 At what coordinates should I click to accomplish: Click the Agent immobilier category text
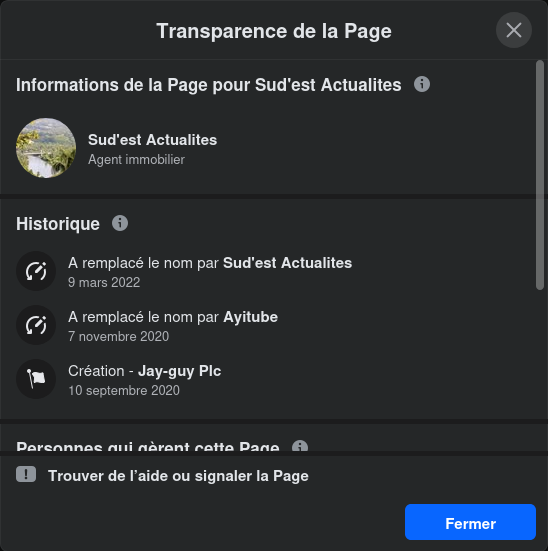[136, 160]
